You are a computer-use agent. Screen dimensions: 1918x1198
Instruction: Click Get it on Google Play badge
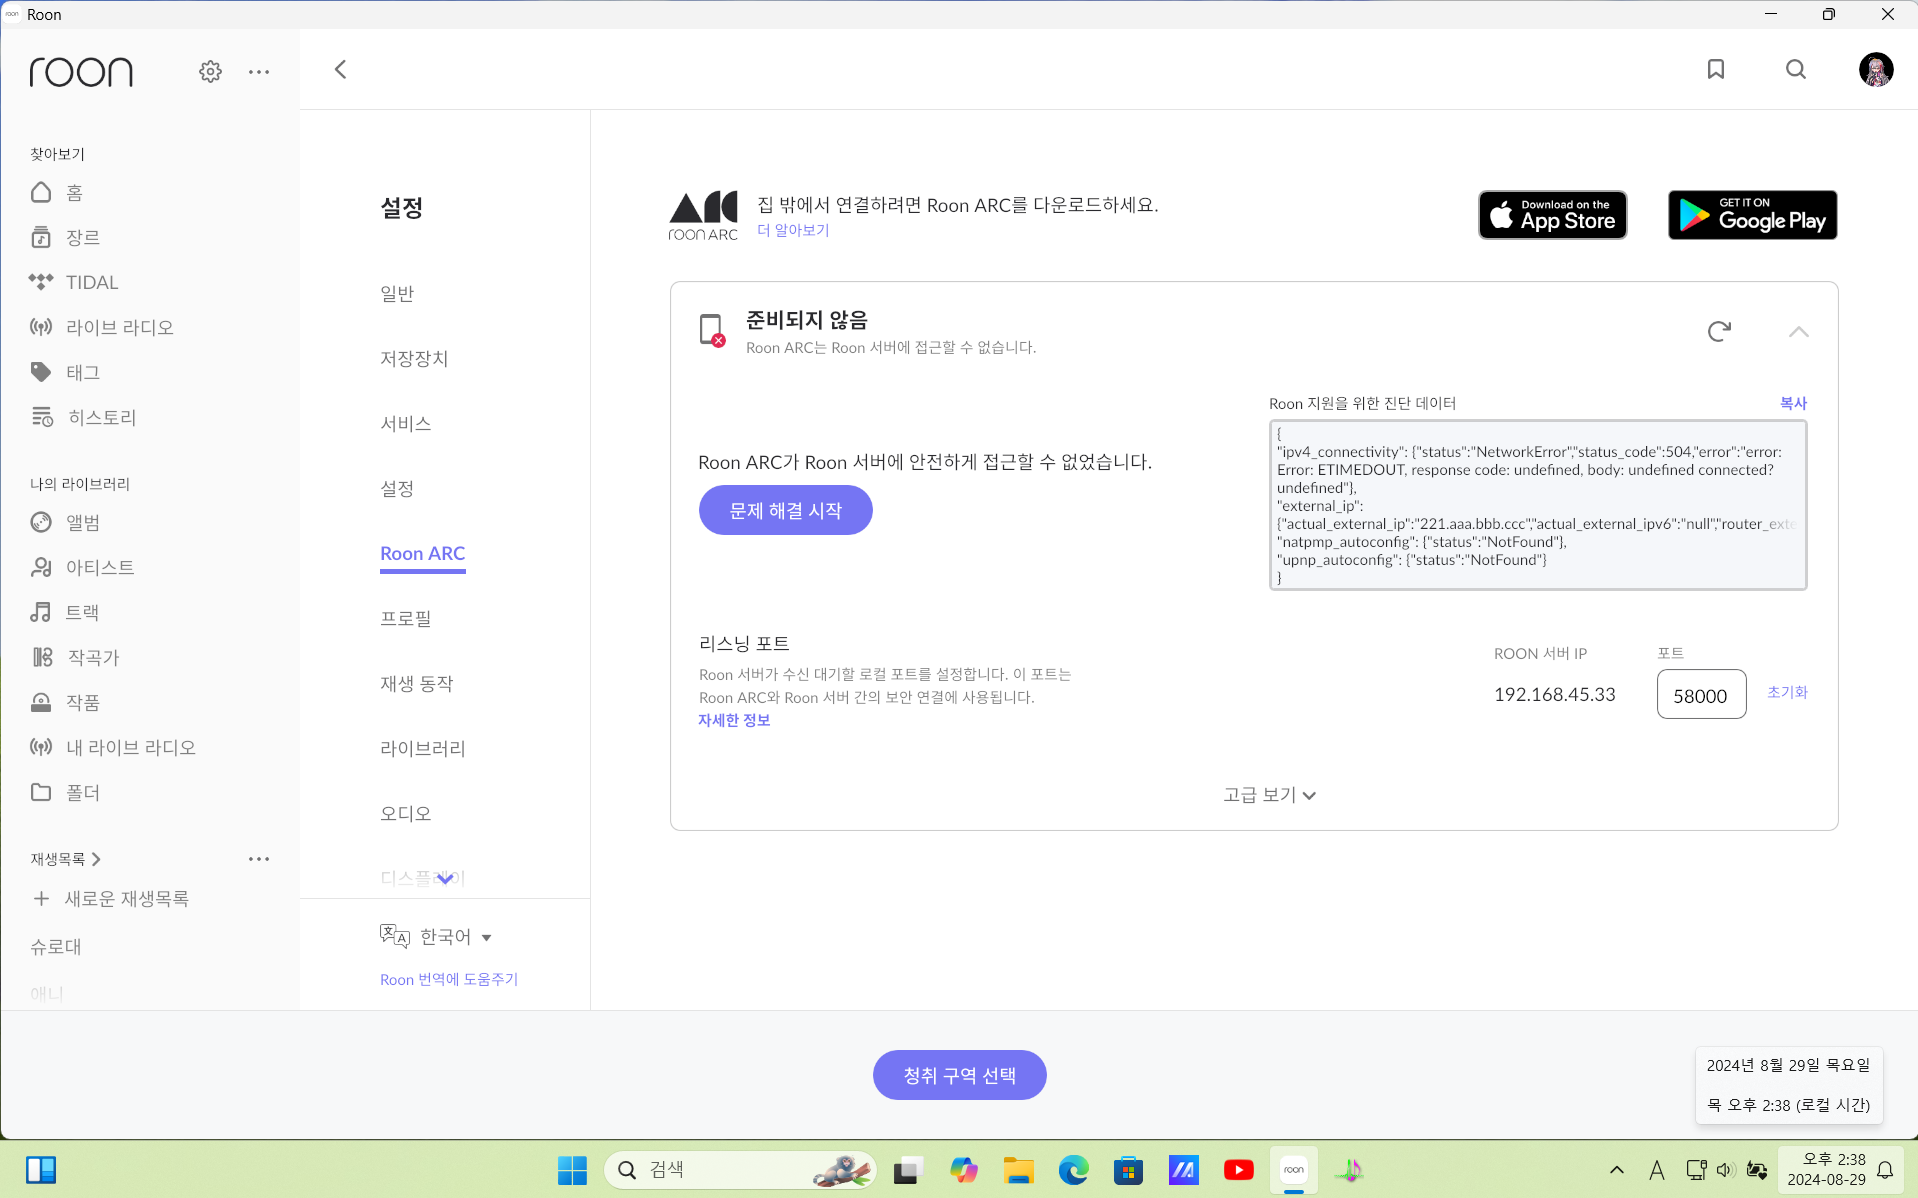point(1752,215)
